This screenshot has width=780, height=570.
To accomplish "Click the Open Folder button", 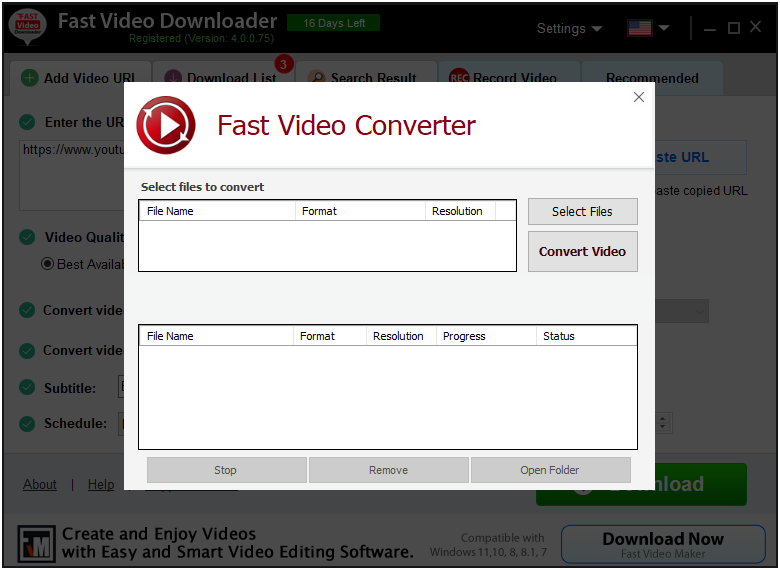I will point(550,470).
